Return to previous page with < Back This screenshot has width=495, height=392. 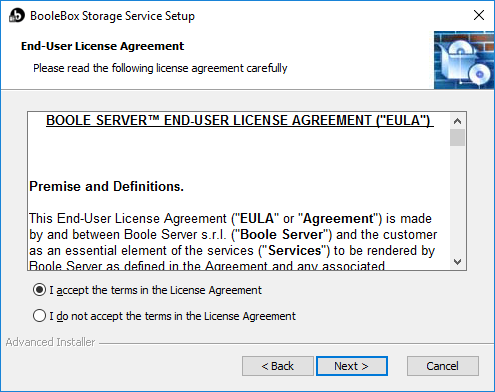click(x=278, y=366)
